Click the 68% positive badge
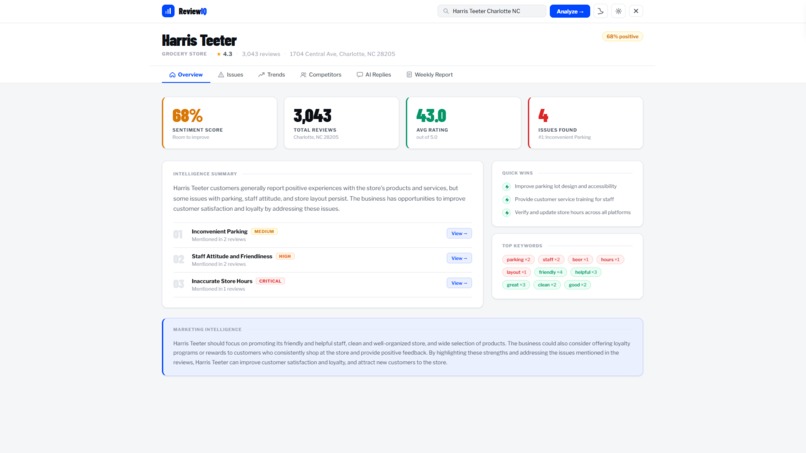 [x=622, y=37]
